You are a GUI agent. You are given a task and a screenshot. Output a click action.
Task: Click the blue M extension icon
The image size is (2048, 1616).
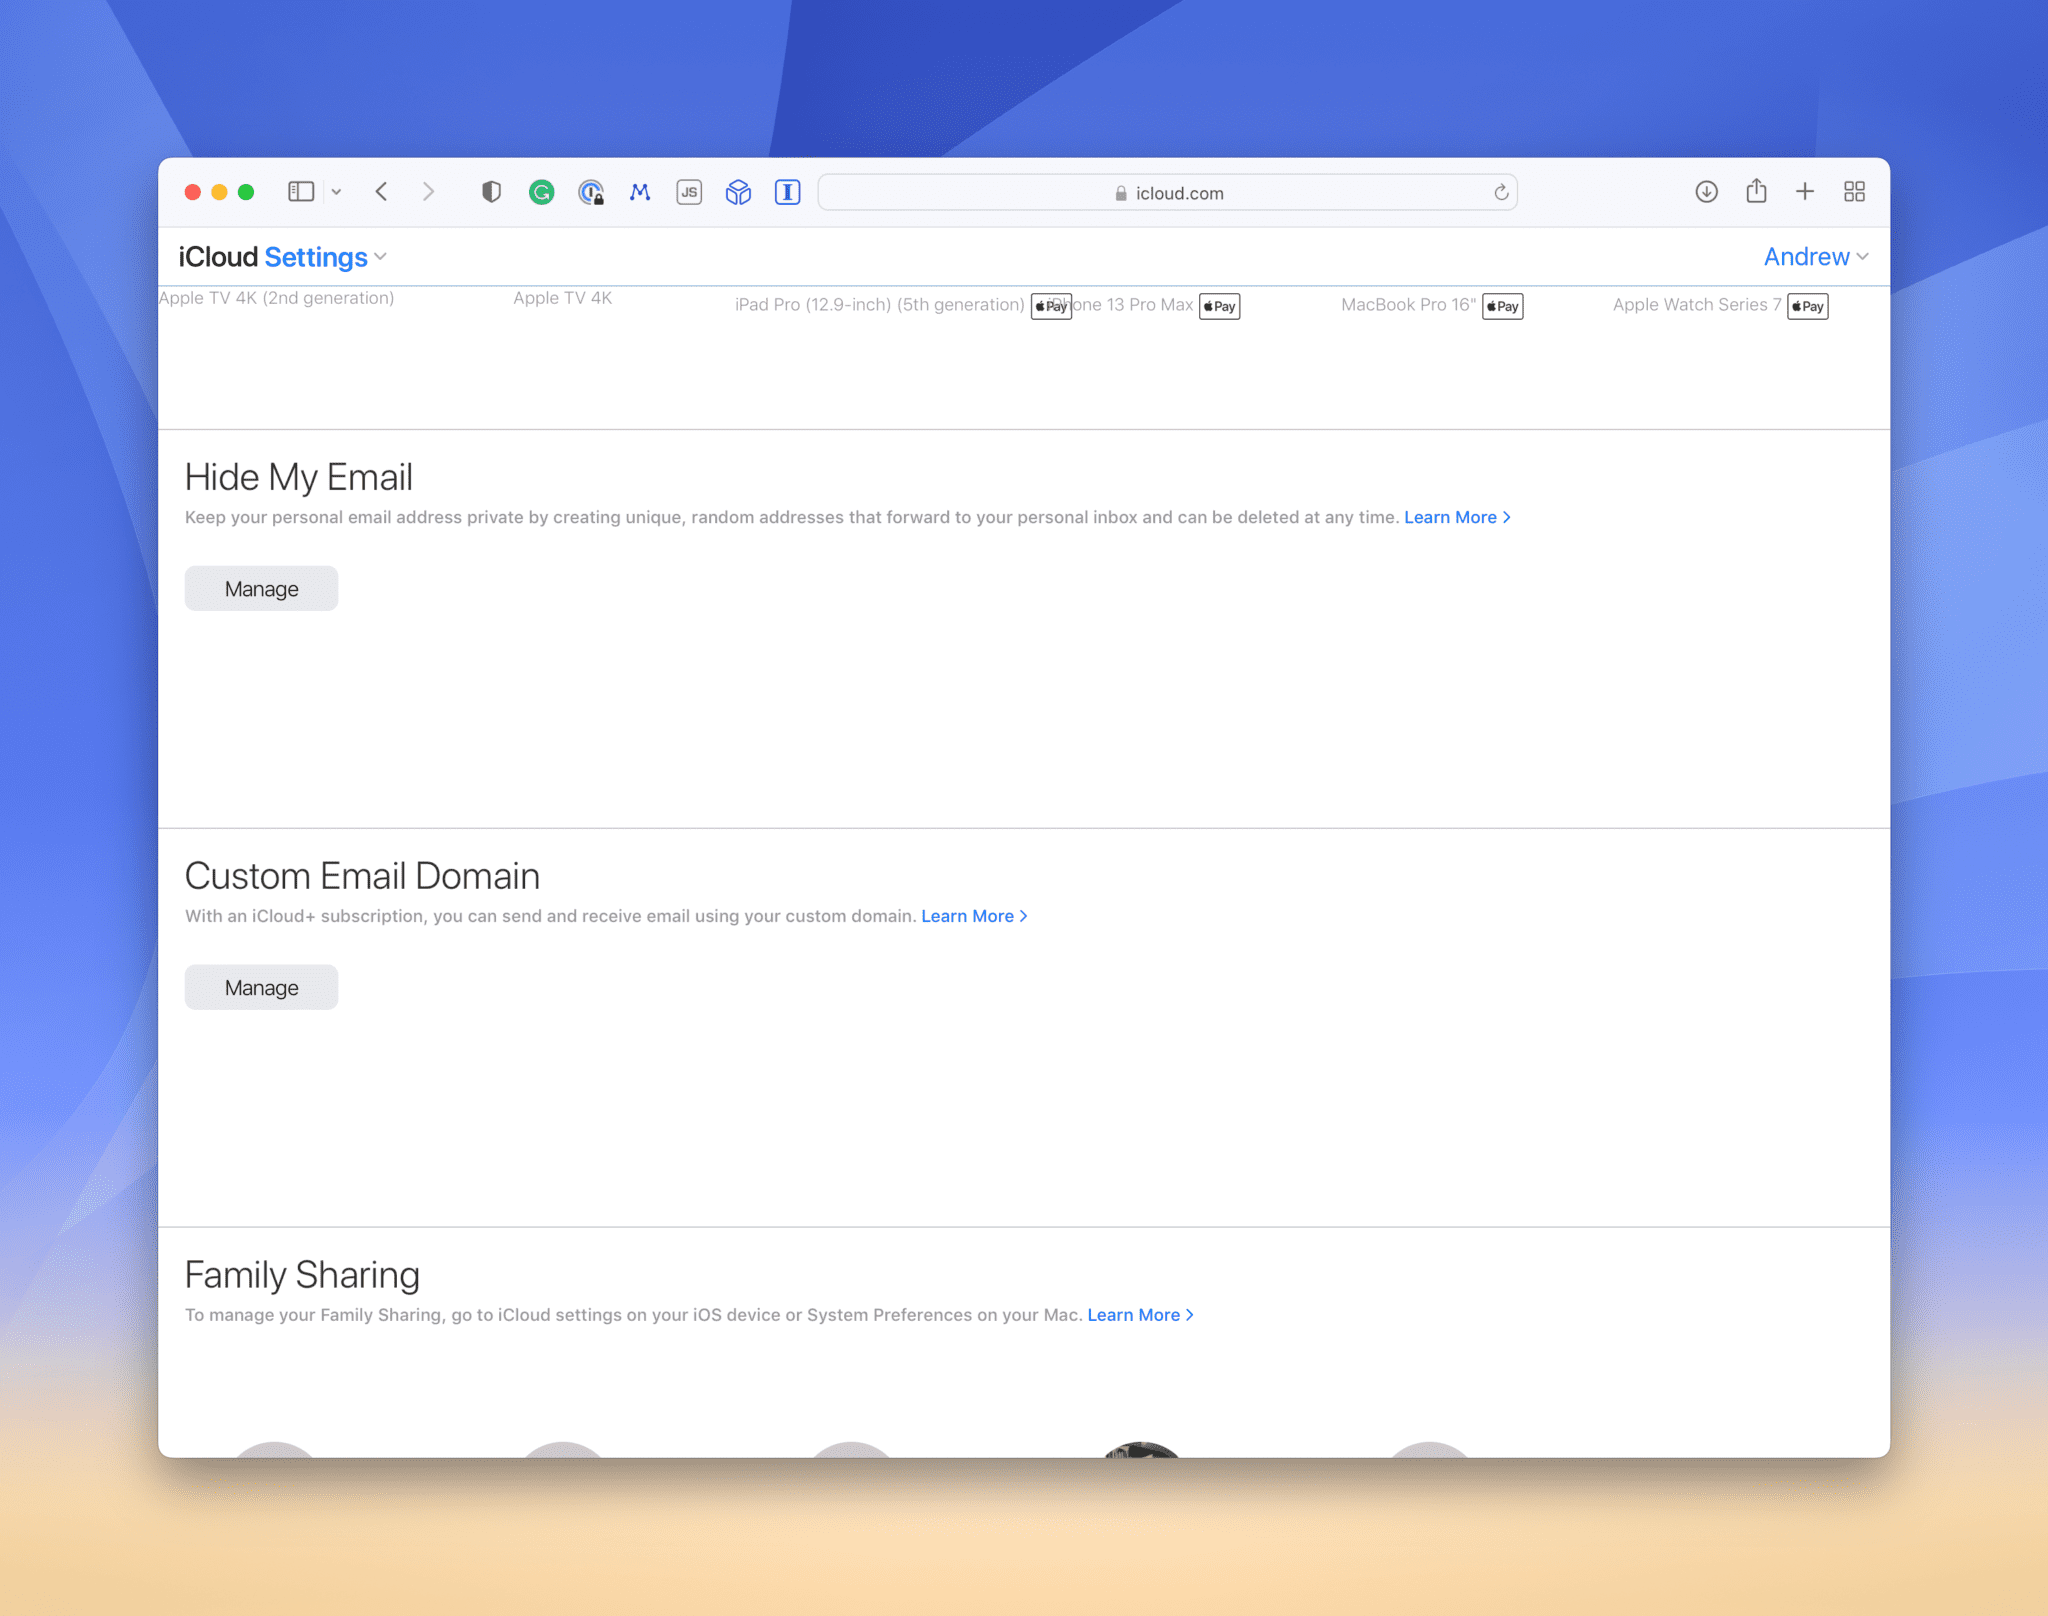(x=640, y=192)
